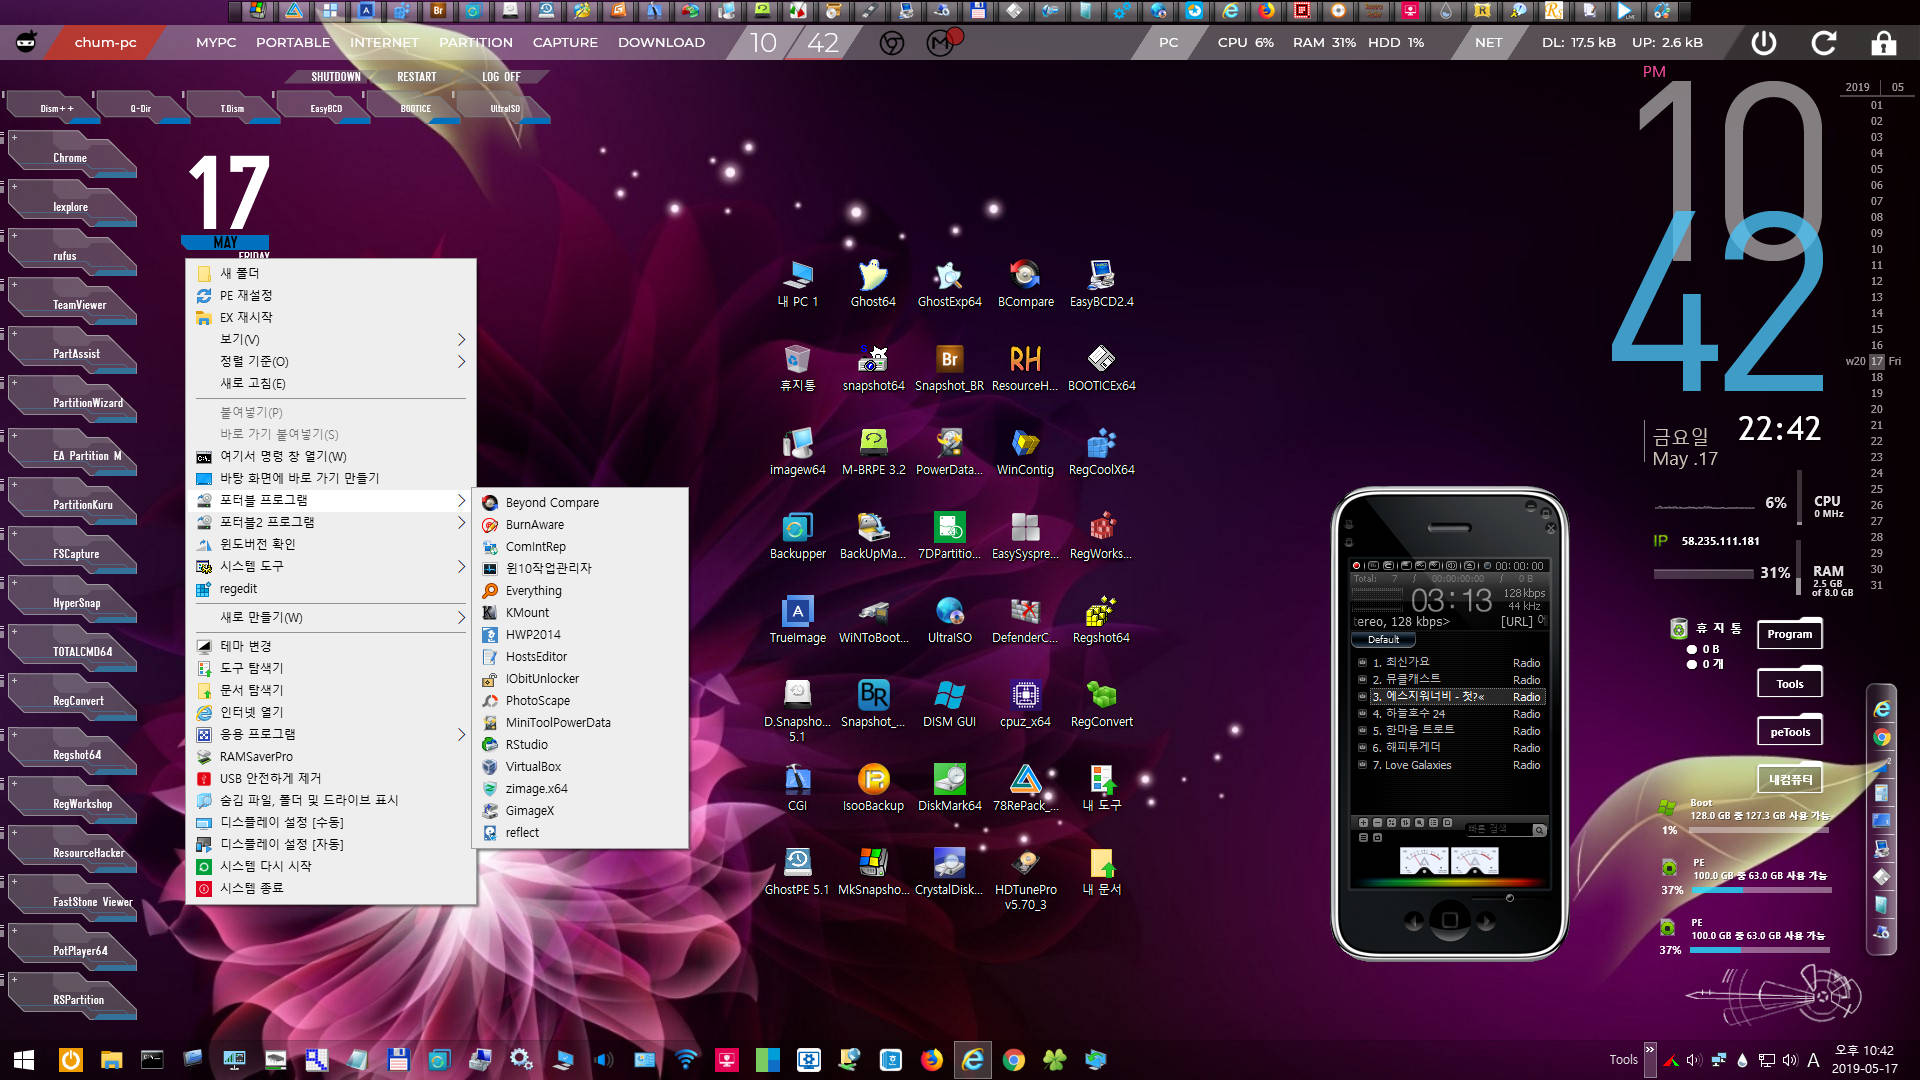Toggle checkbox beside 뮤클캐스트
This screenshot has width=1920, height=1080.
tap(1362, 680)
